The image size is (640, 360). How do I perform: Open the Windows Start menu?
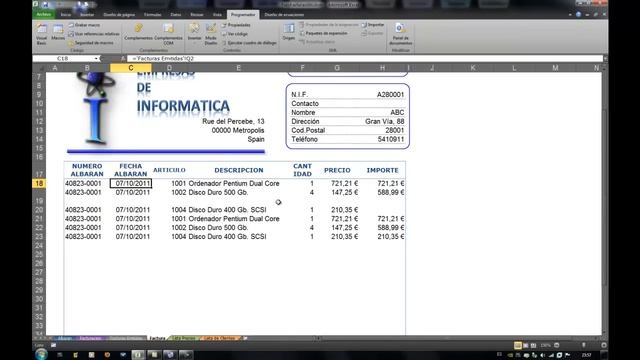[41, 355]
